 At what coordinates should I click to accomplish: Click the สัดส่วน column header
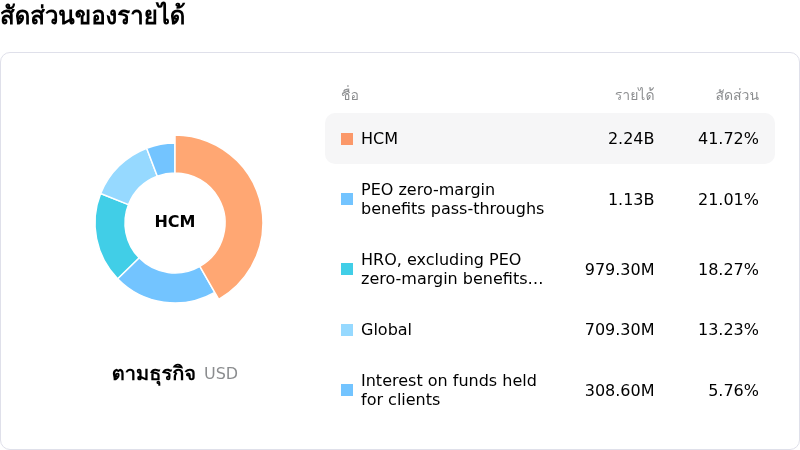click(737, 95)
